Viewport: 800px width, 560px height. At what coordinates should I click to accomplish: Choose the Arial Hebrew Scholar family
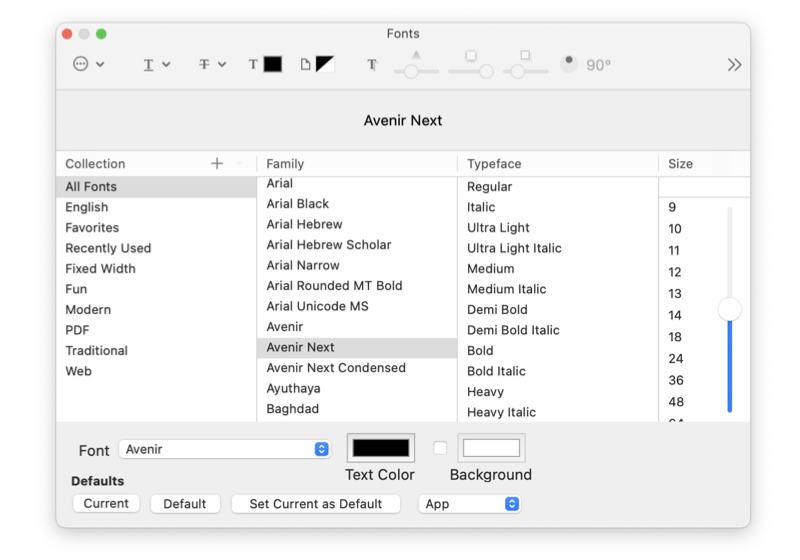(357, 245)
